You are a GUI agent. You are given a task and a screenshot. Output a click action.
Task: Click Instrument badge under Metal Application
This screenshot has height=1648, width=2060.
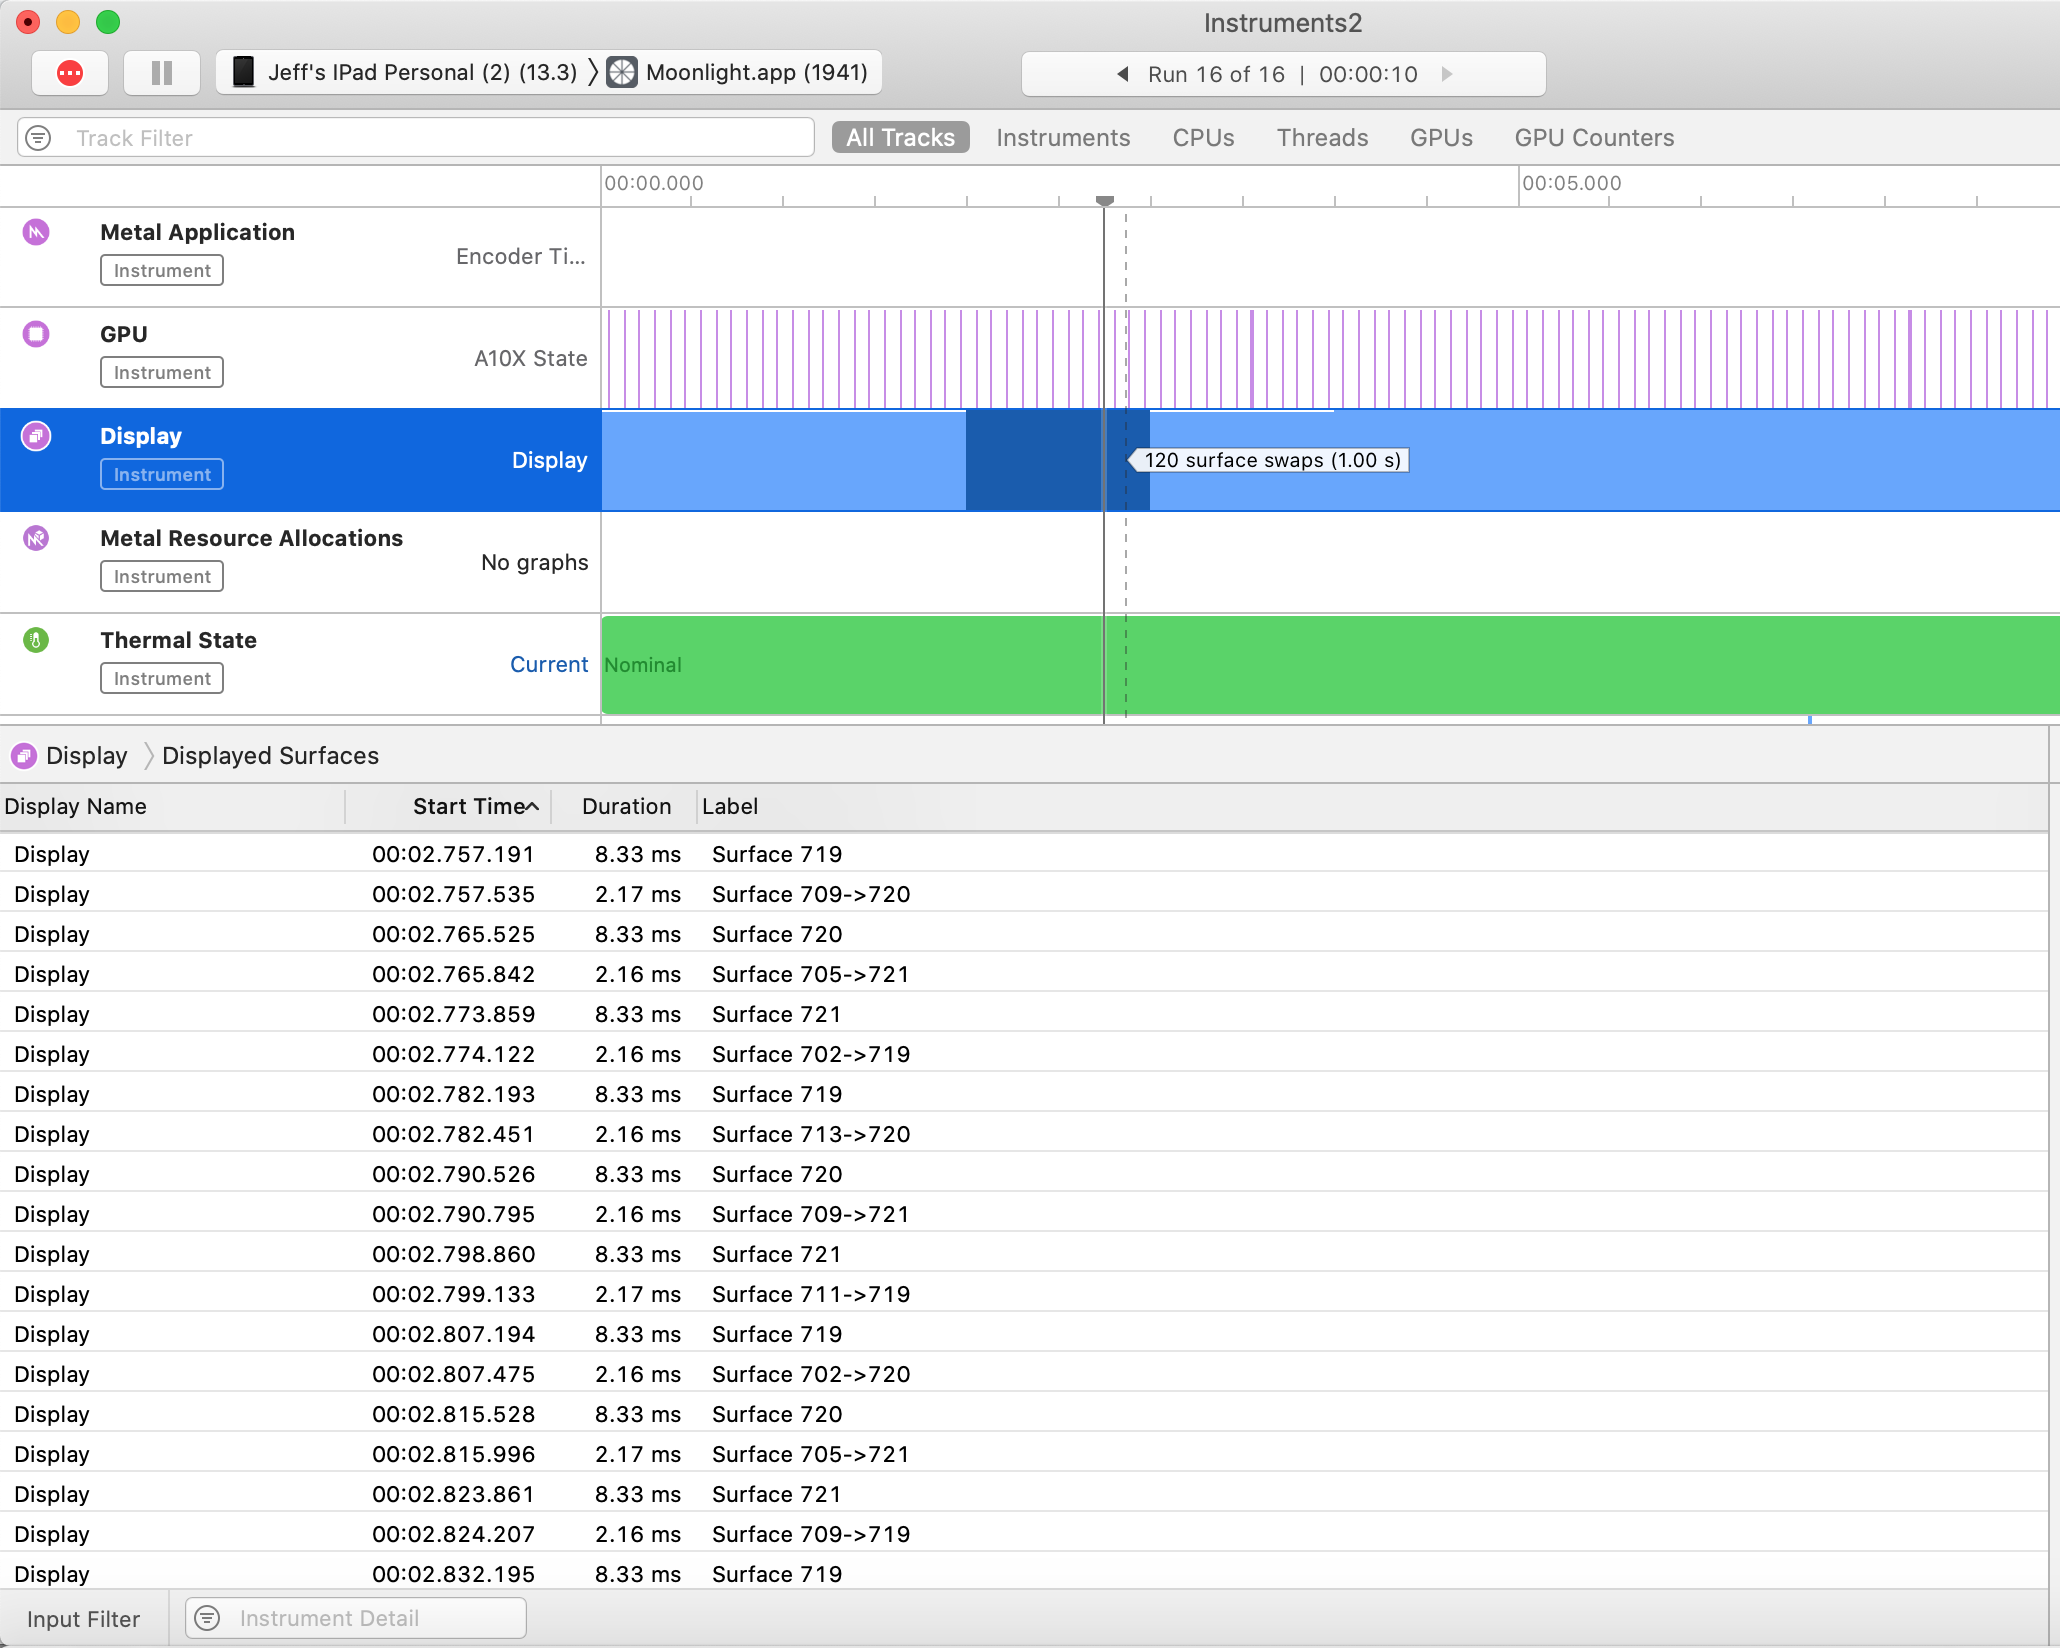(x=162, y=271)
